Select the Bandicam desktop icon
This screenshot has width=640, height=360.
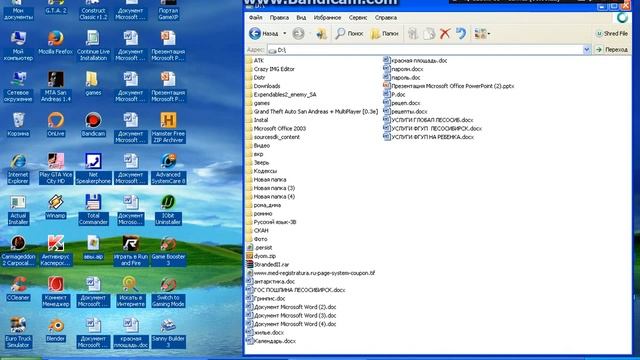point(93,124)
